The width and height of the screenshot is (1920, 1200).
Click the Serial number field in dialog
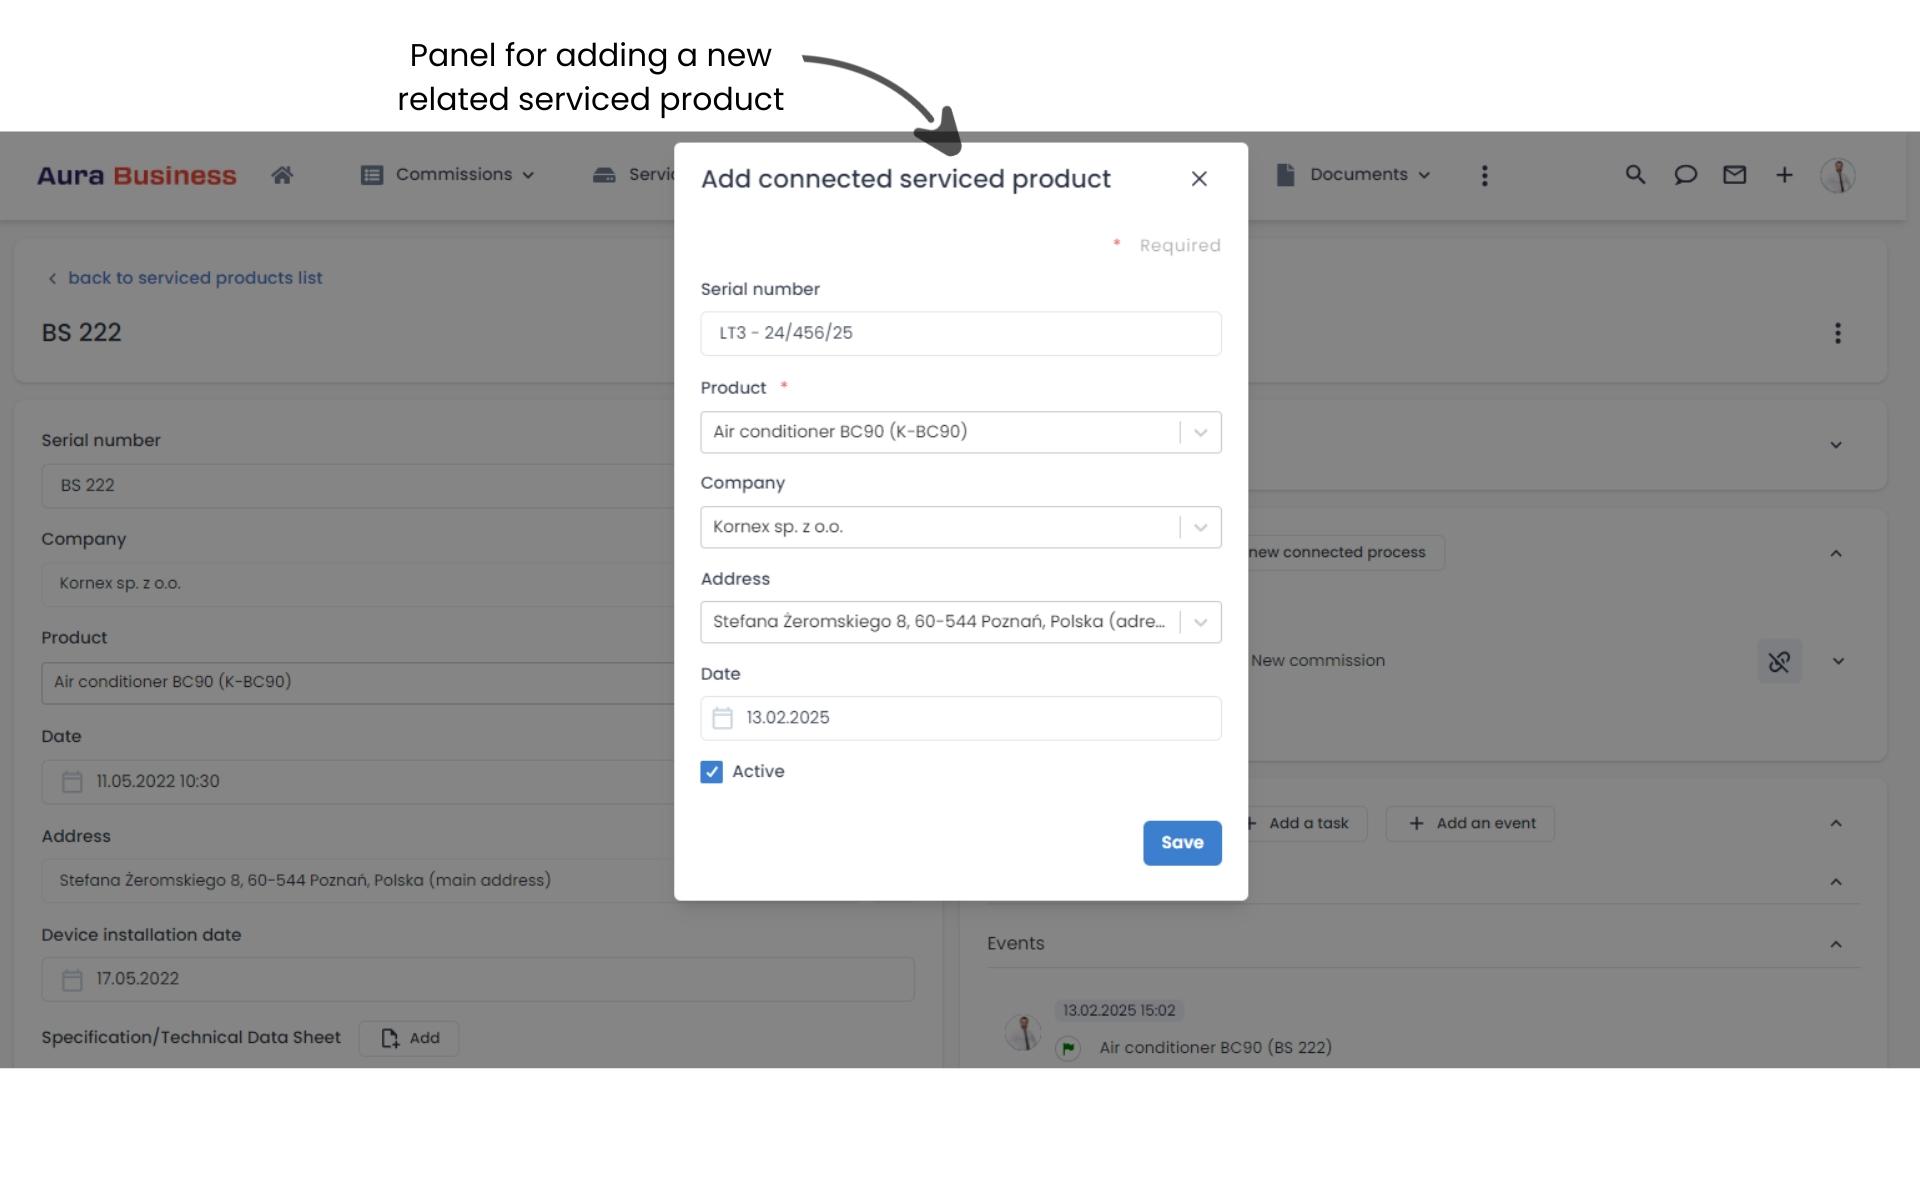pos(960,333)
